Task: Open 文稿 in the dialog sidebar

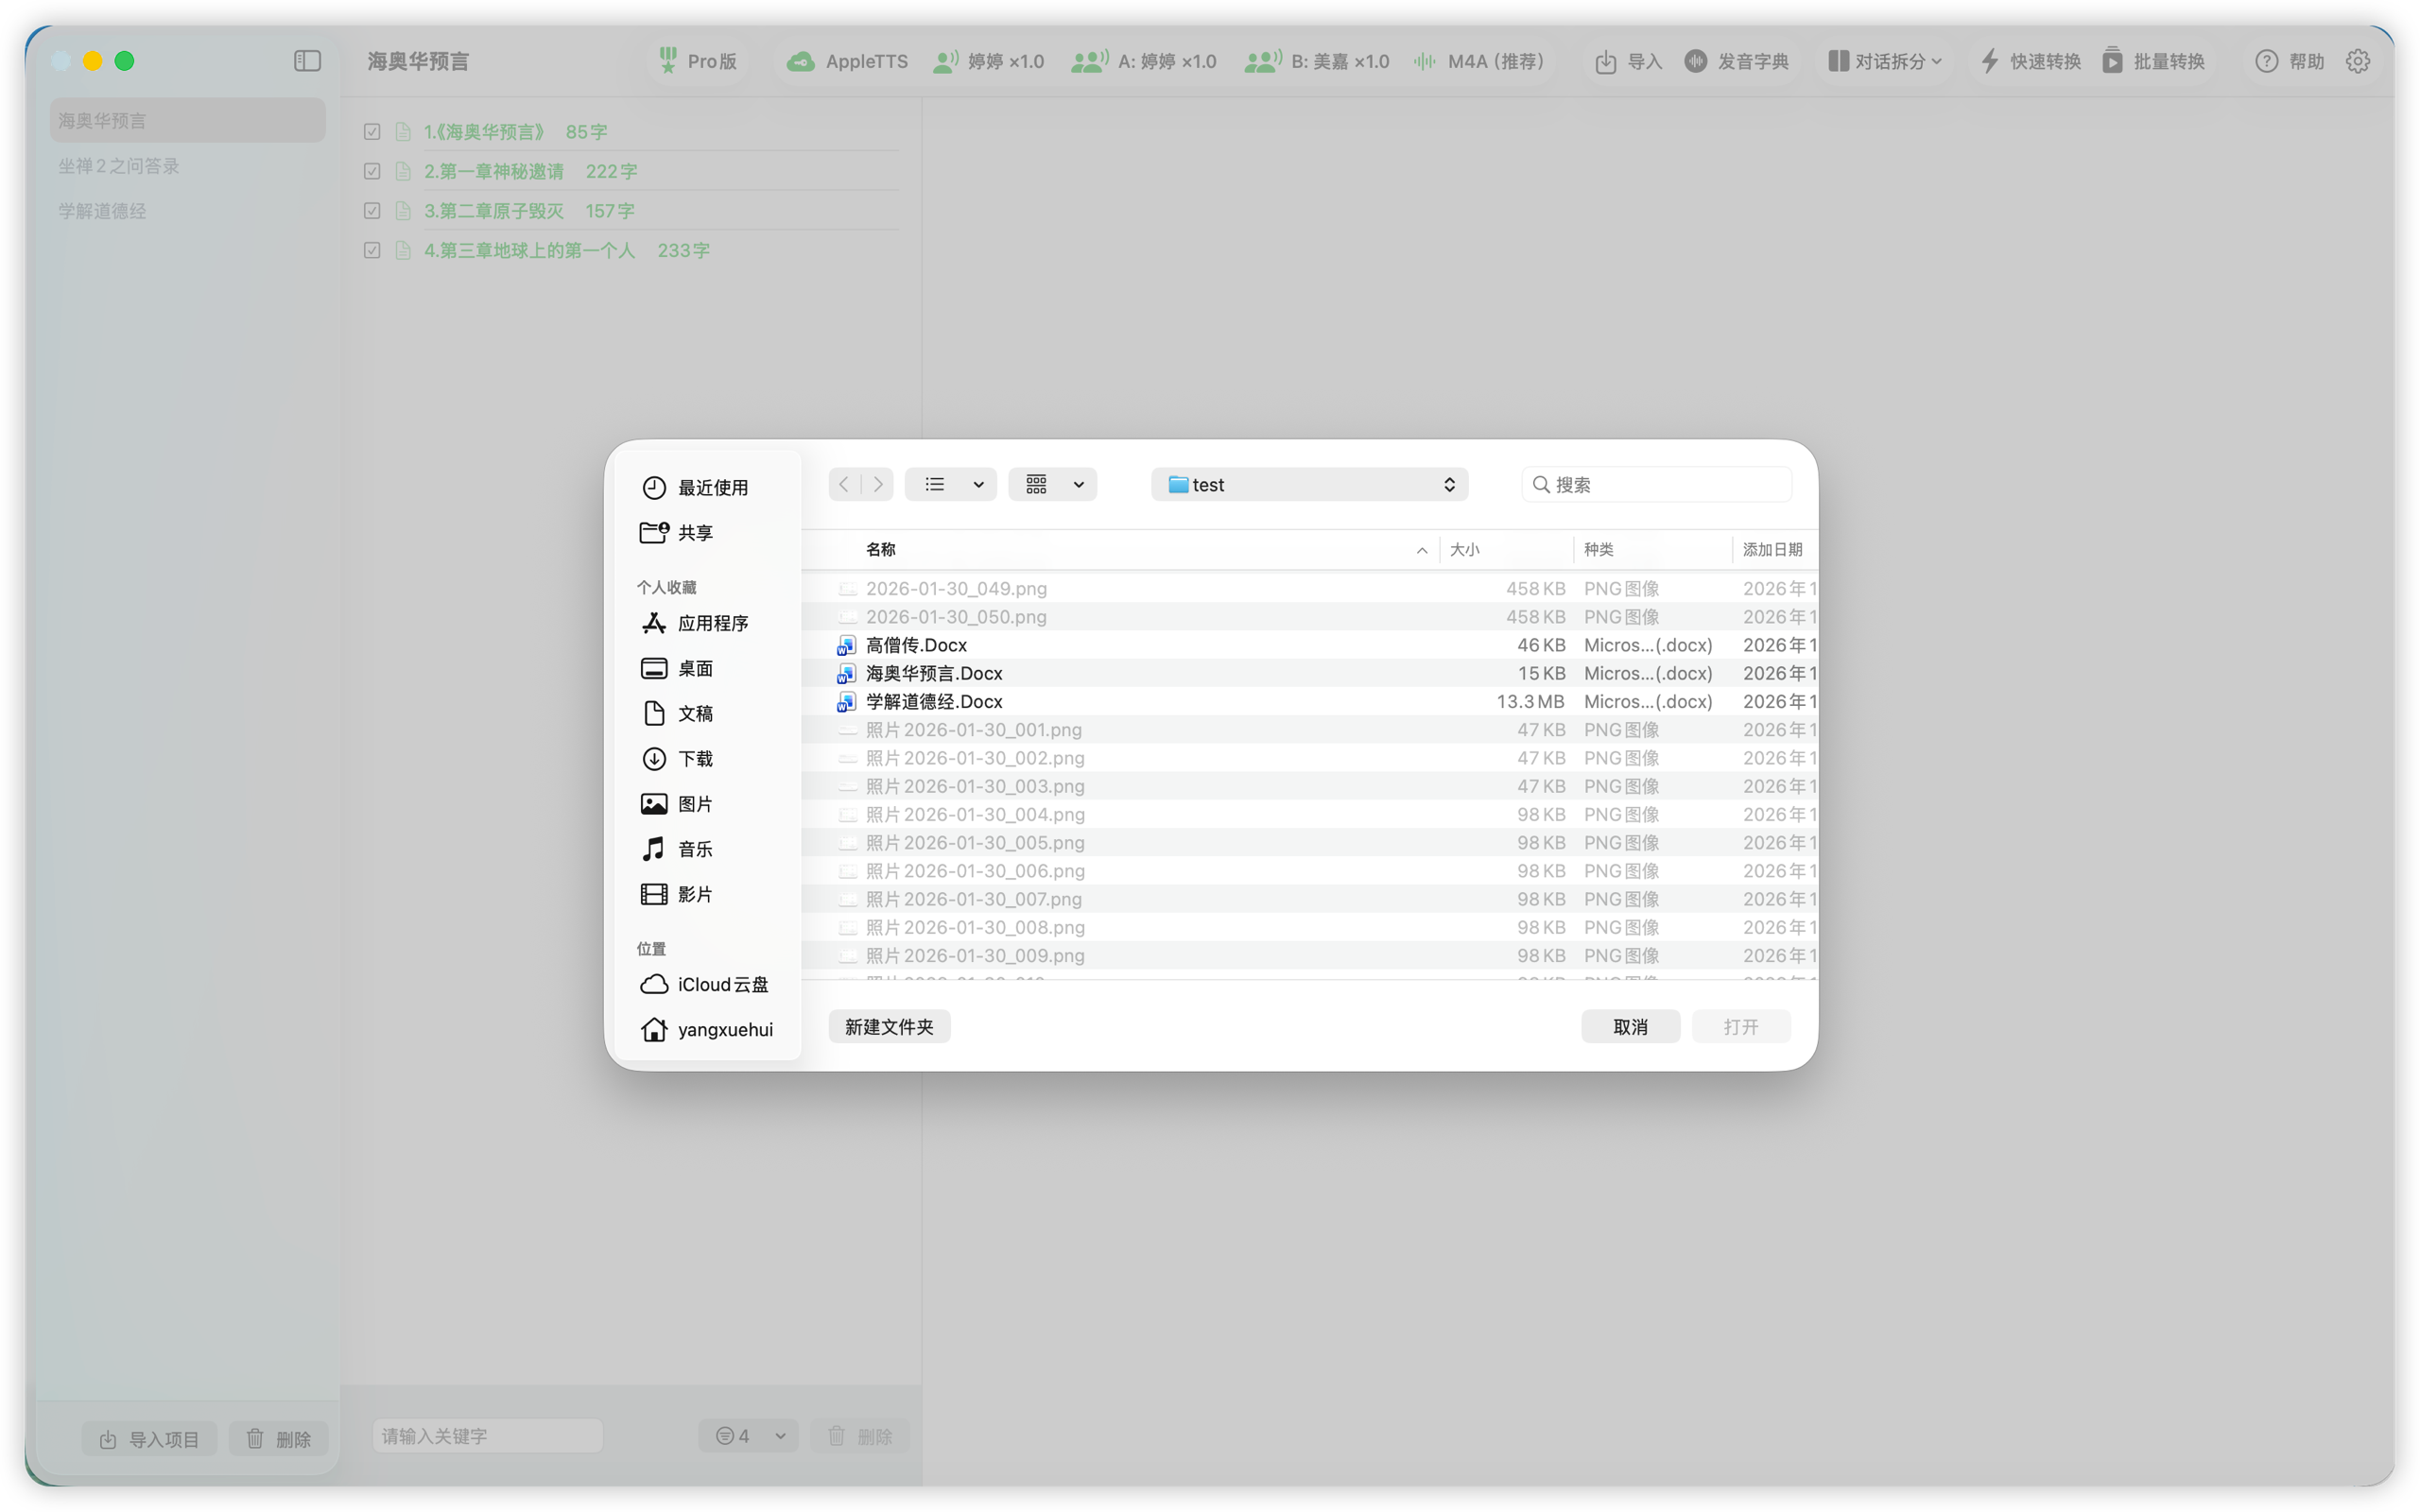Action: 676,713
